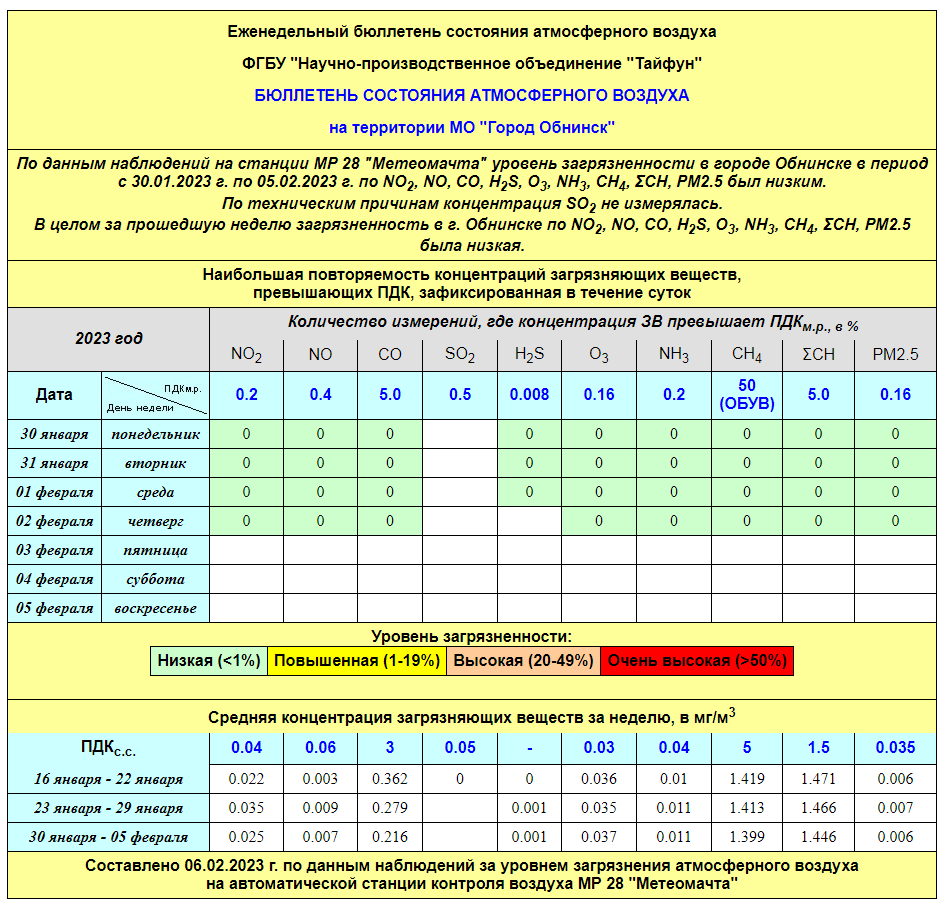Click the green 'Низкая (<1%)' legend swatch
945x910 pixels.
pyautogui.click(x=209, y=661)
